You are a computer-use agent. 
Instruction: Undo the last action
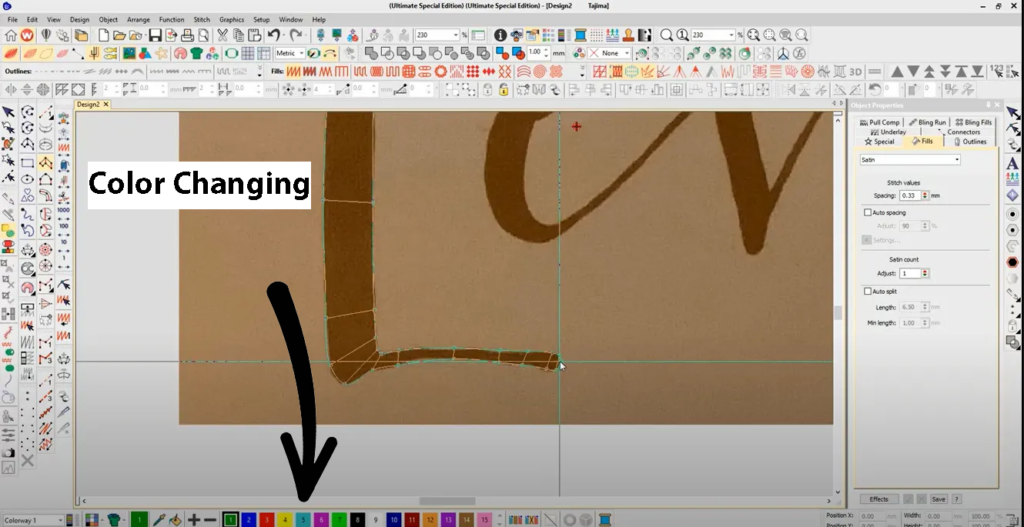[274, 35]
